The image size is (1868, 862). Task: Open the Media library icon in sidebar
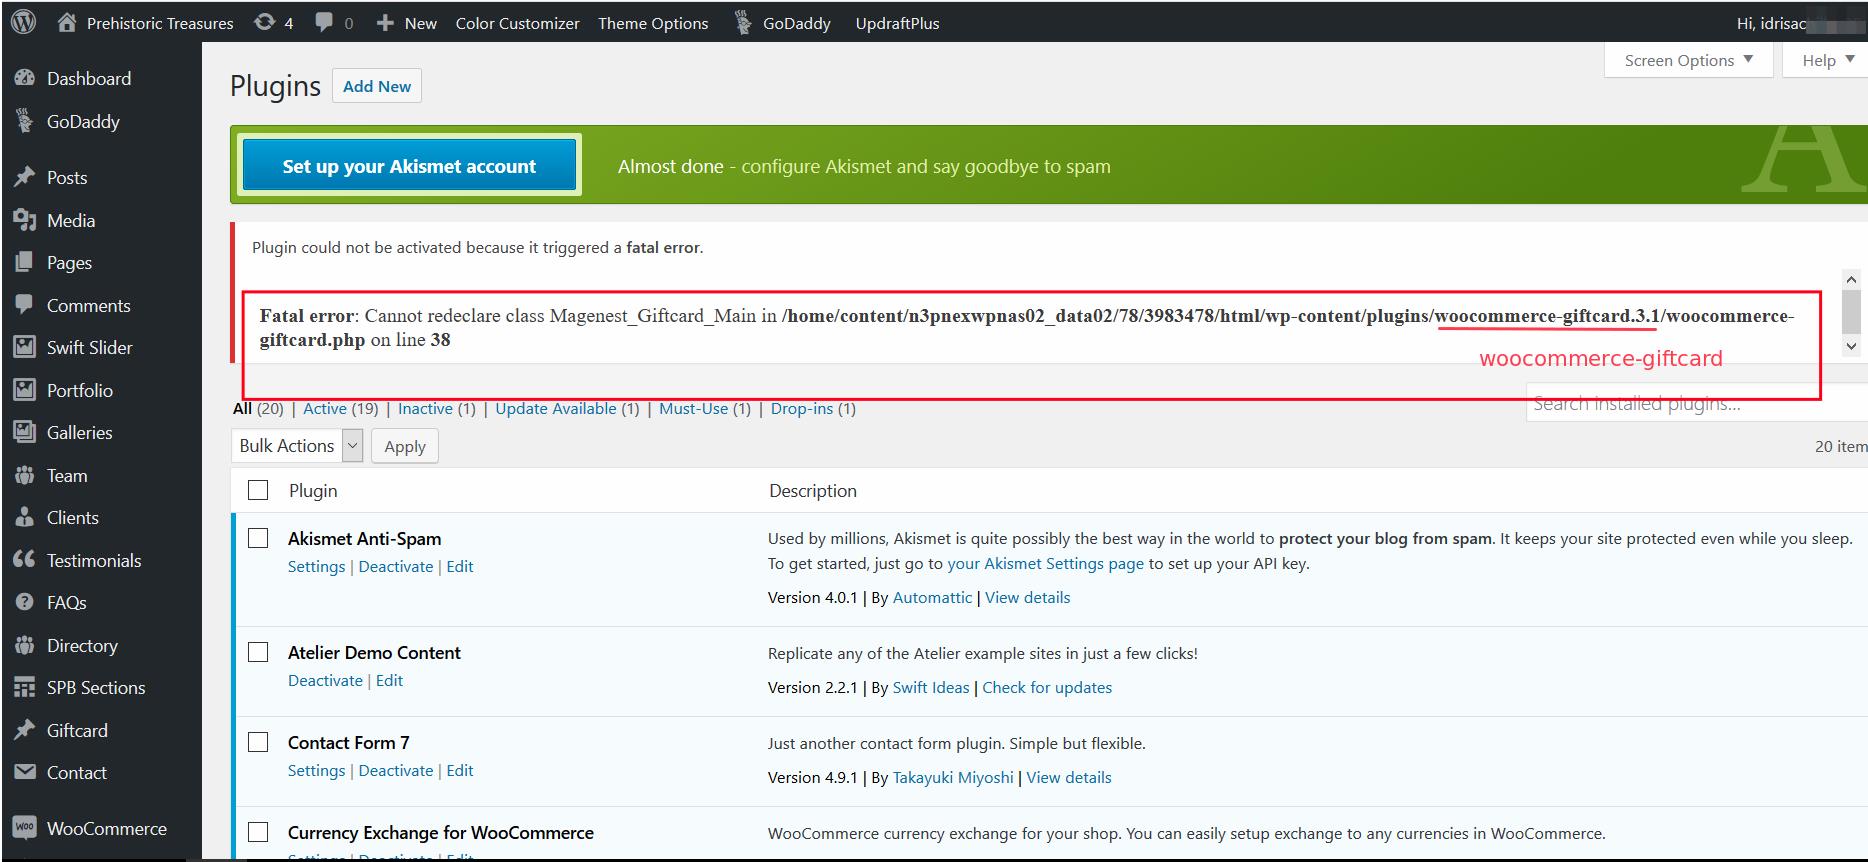click(25, 220)
